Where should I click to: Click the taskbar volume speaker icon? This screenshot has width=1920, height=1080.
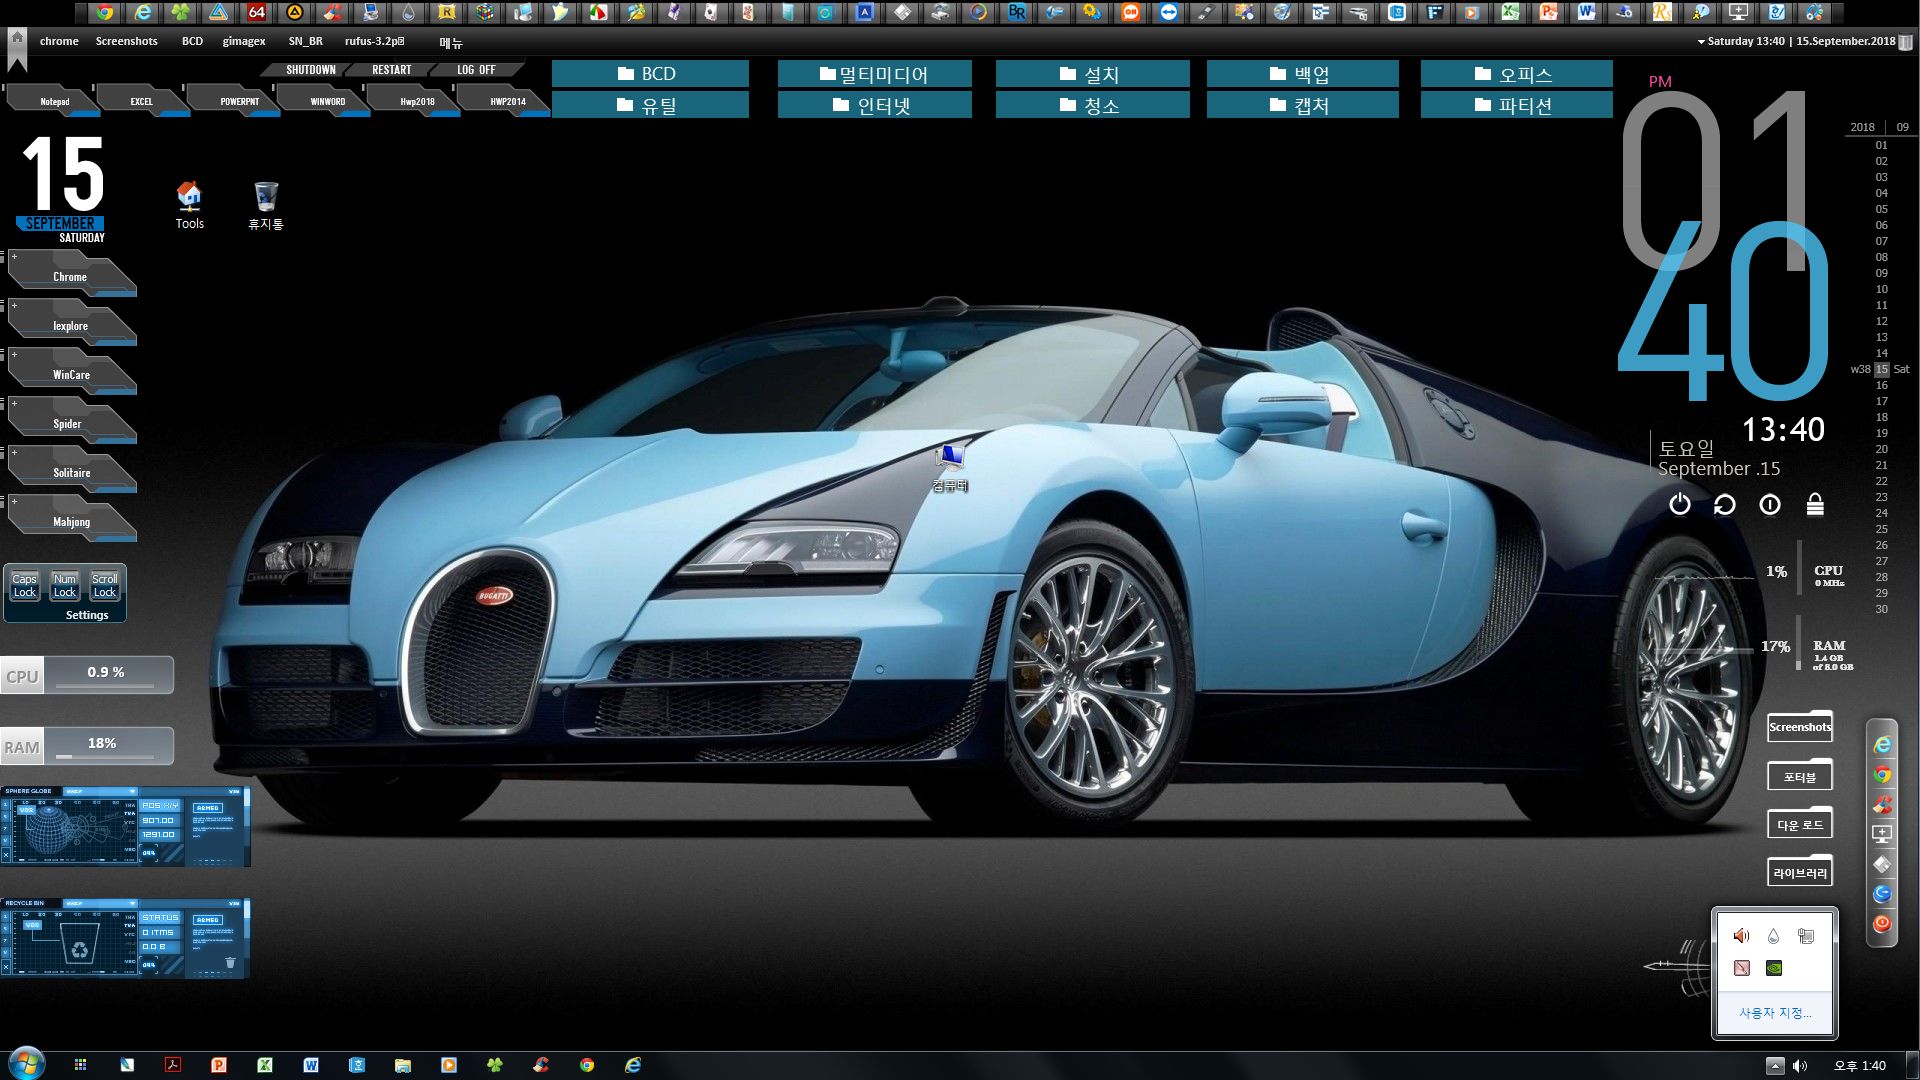tap(1800, 1065)
